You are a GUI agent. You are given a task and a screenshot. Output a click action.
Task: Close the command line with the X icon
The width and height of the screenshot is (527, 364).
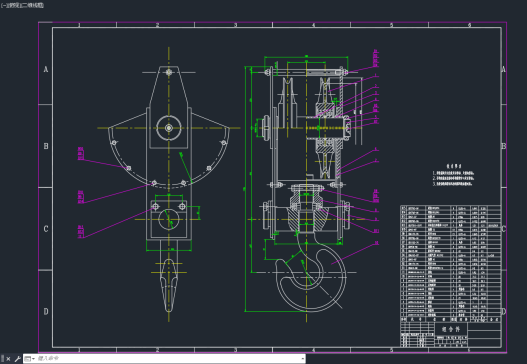[x=8, y=359]
